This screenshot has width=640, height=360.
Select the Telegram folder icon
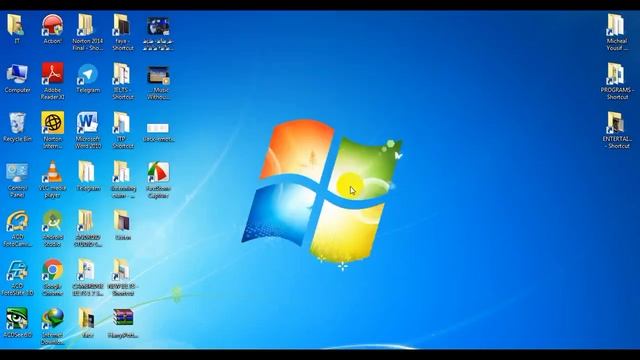click(x=88, y=176)
